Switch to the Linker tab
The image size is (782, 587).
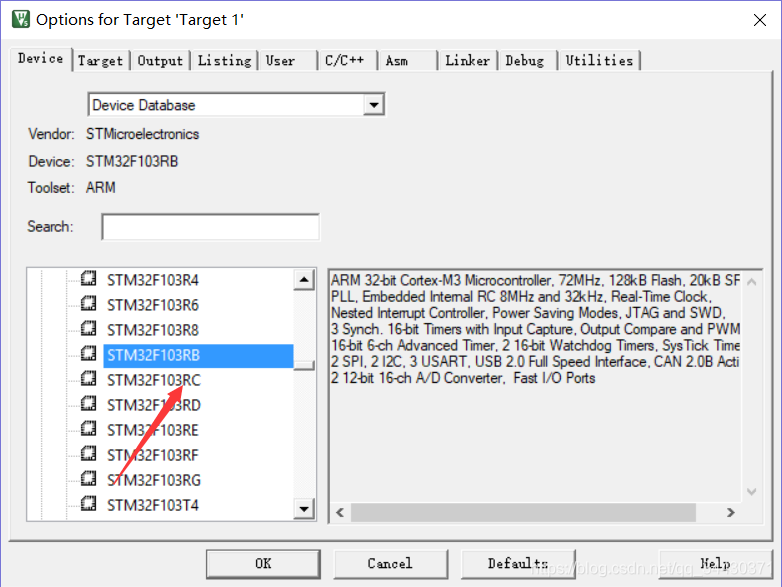click(467, 61)
